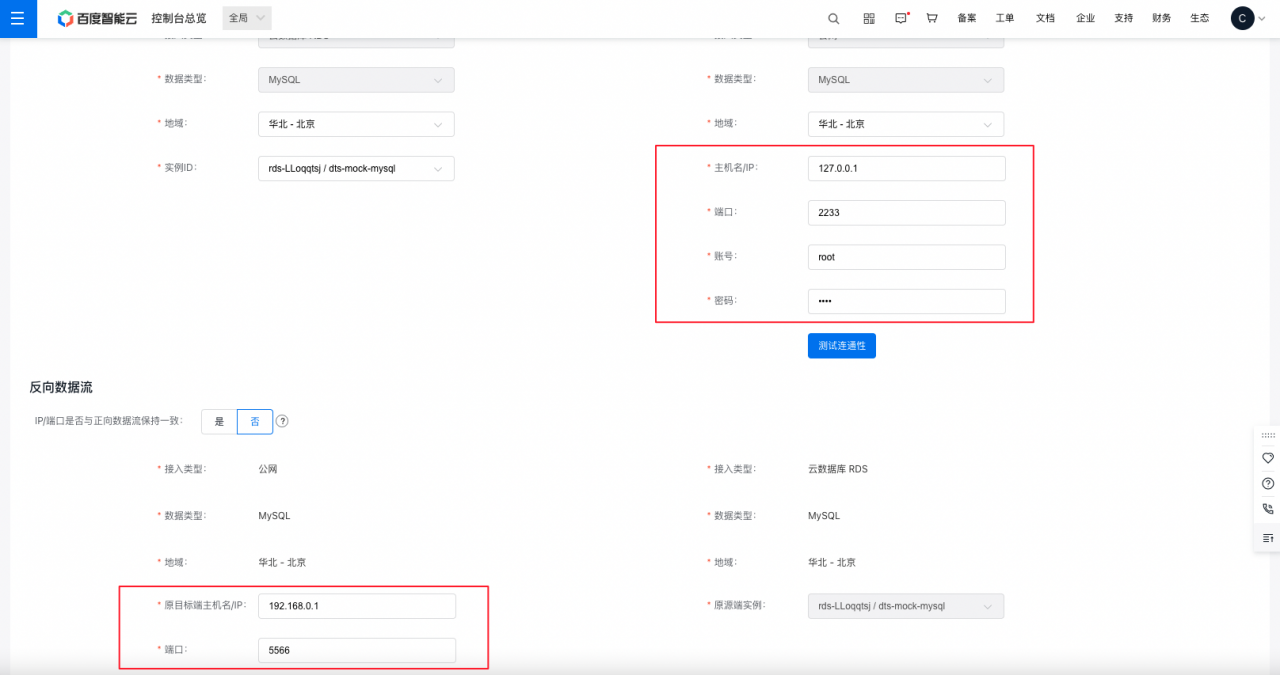
Task: Click the phone contact icon in the right sidebar
Action: coord(1268,509)
